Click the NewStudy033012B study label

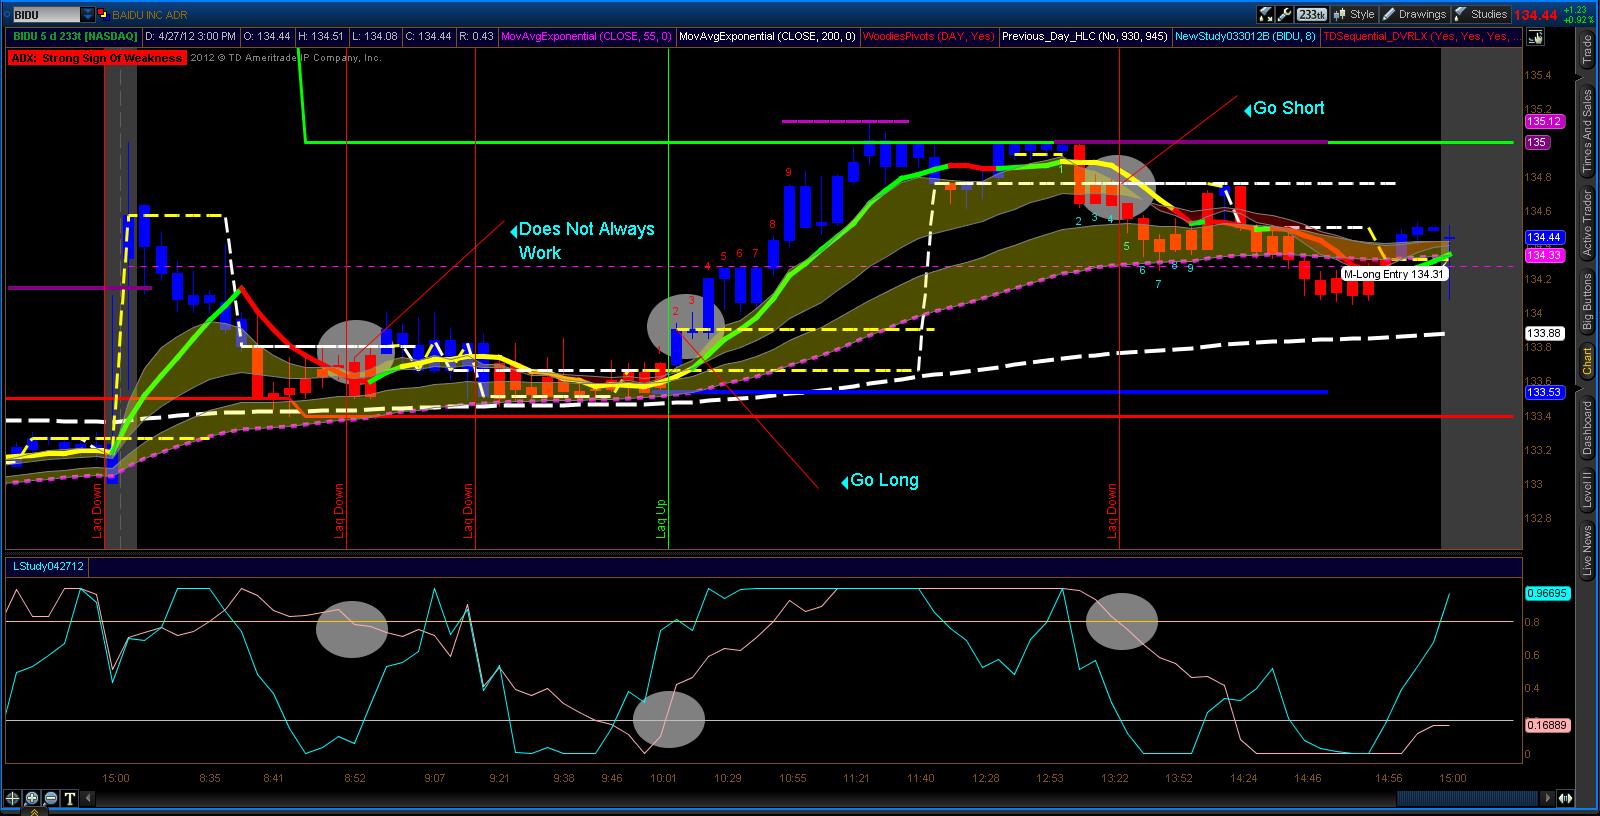tap(1245, 37)
